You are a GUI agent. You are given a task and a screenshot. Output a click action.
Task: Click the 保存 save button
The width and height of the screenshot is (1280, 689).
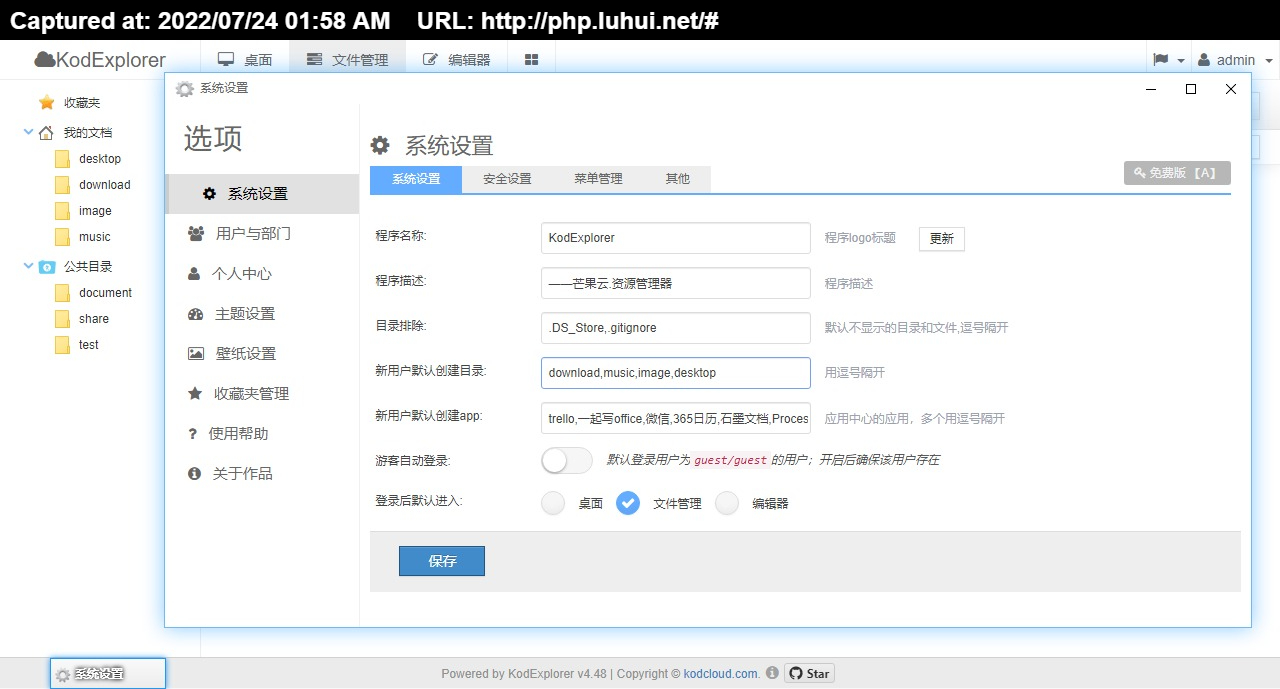442,561
